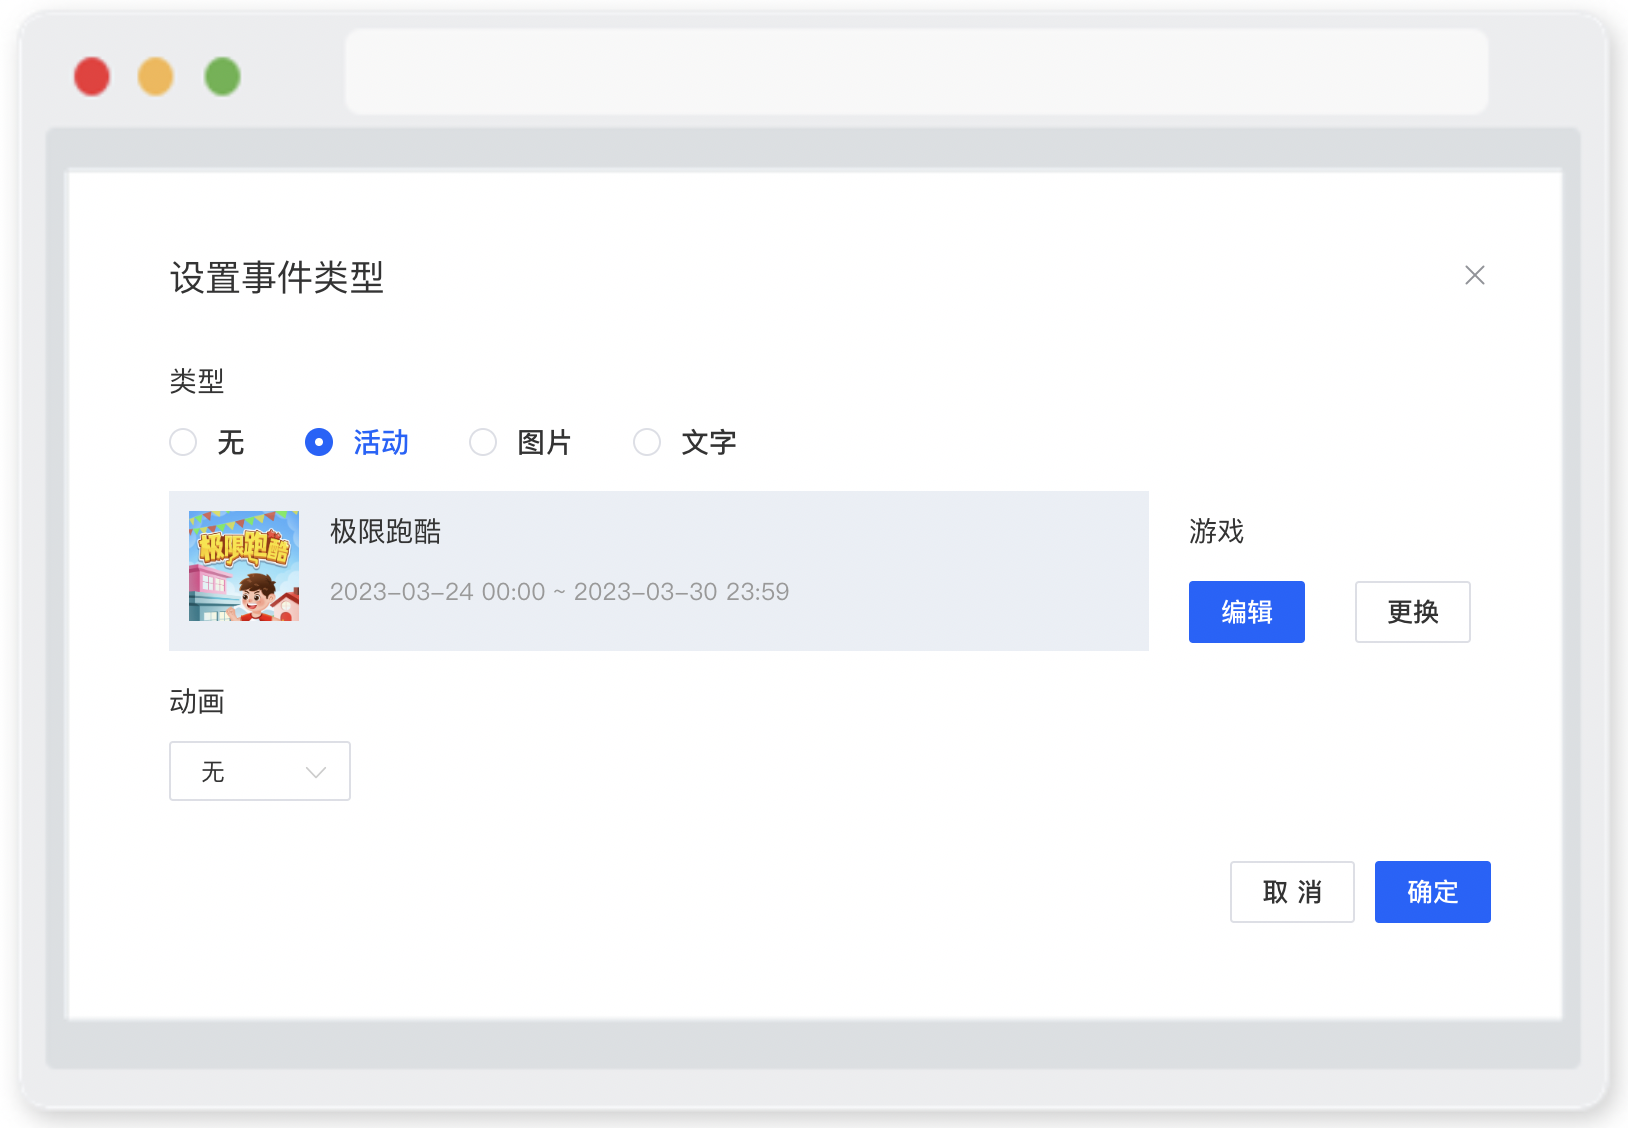This screenshot has width=1628, height=1128.
Task: Click the yellow minimize dot
Action: 156,77
